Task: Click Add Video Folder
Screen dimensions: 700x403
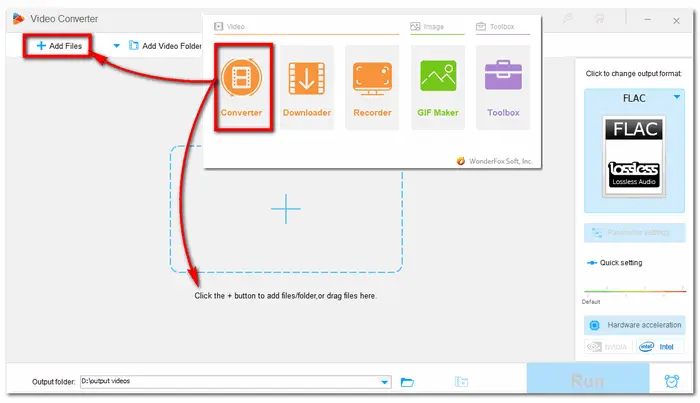Action: (165, 46)
